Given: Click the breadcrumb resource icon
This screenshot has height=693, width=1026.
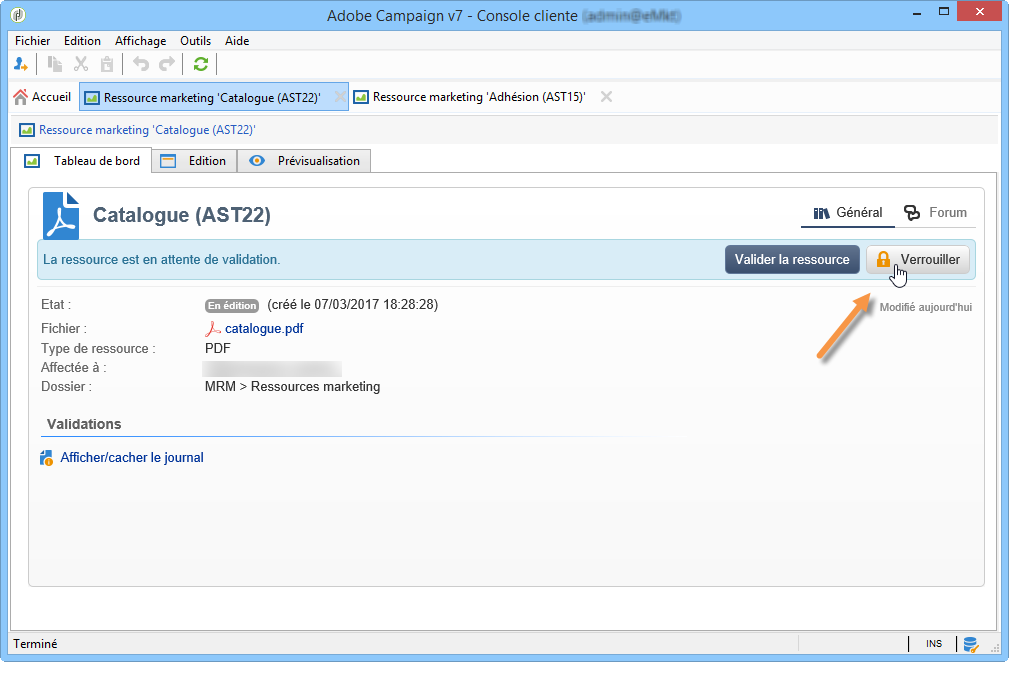Looking at the screenshot, I should (x=27, y=130).
